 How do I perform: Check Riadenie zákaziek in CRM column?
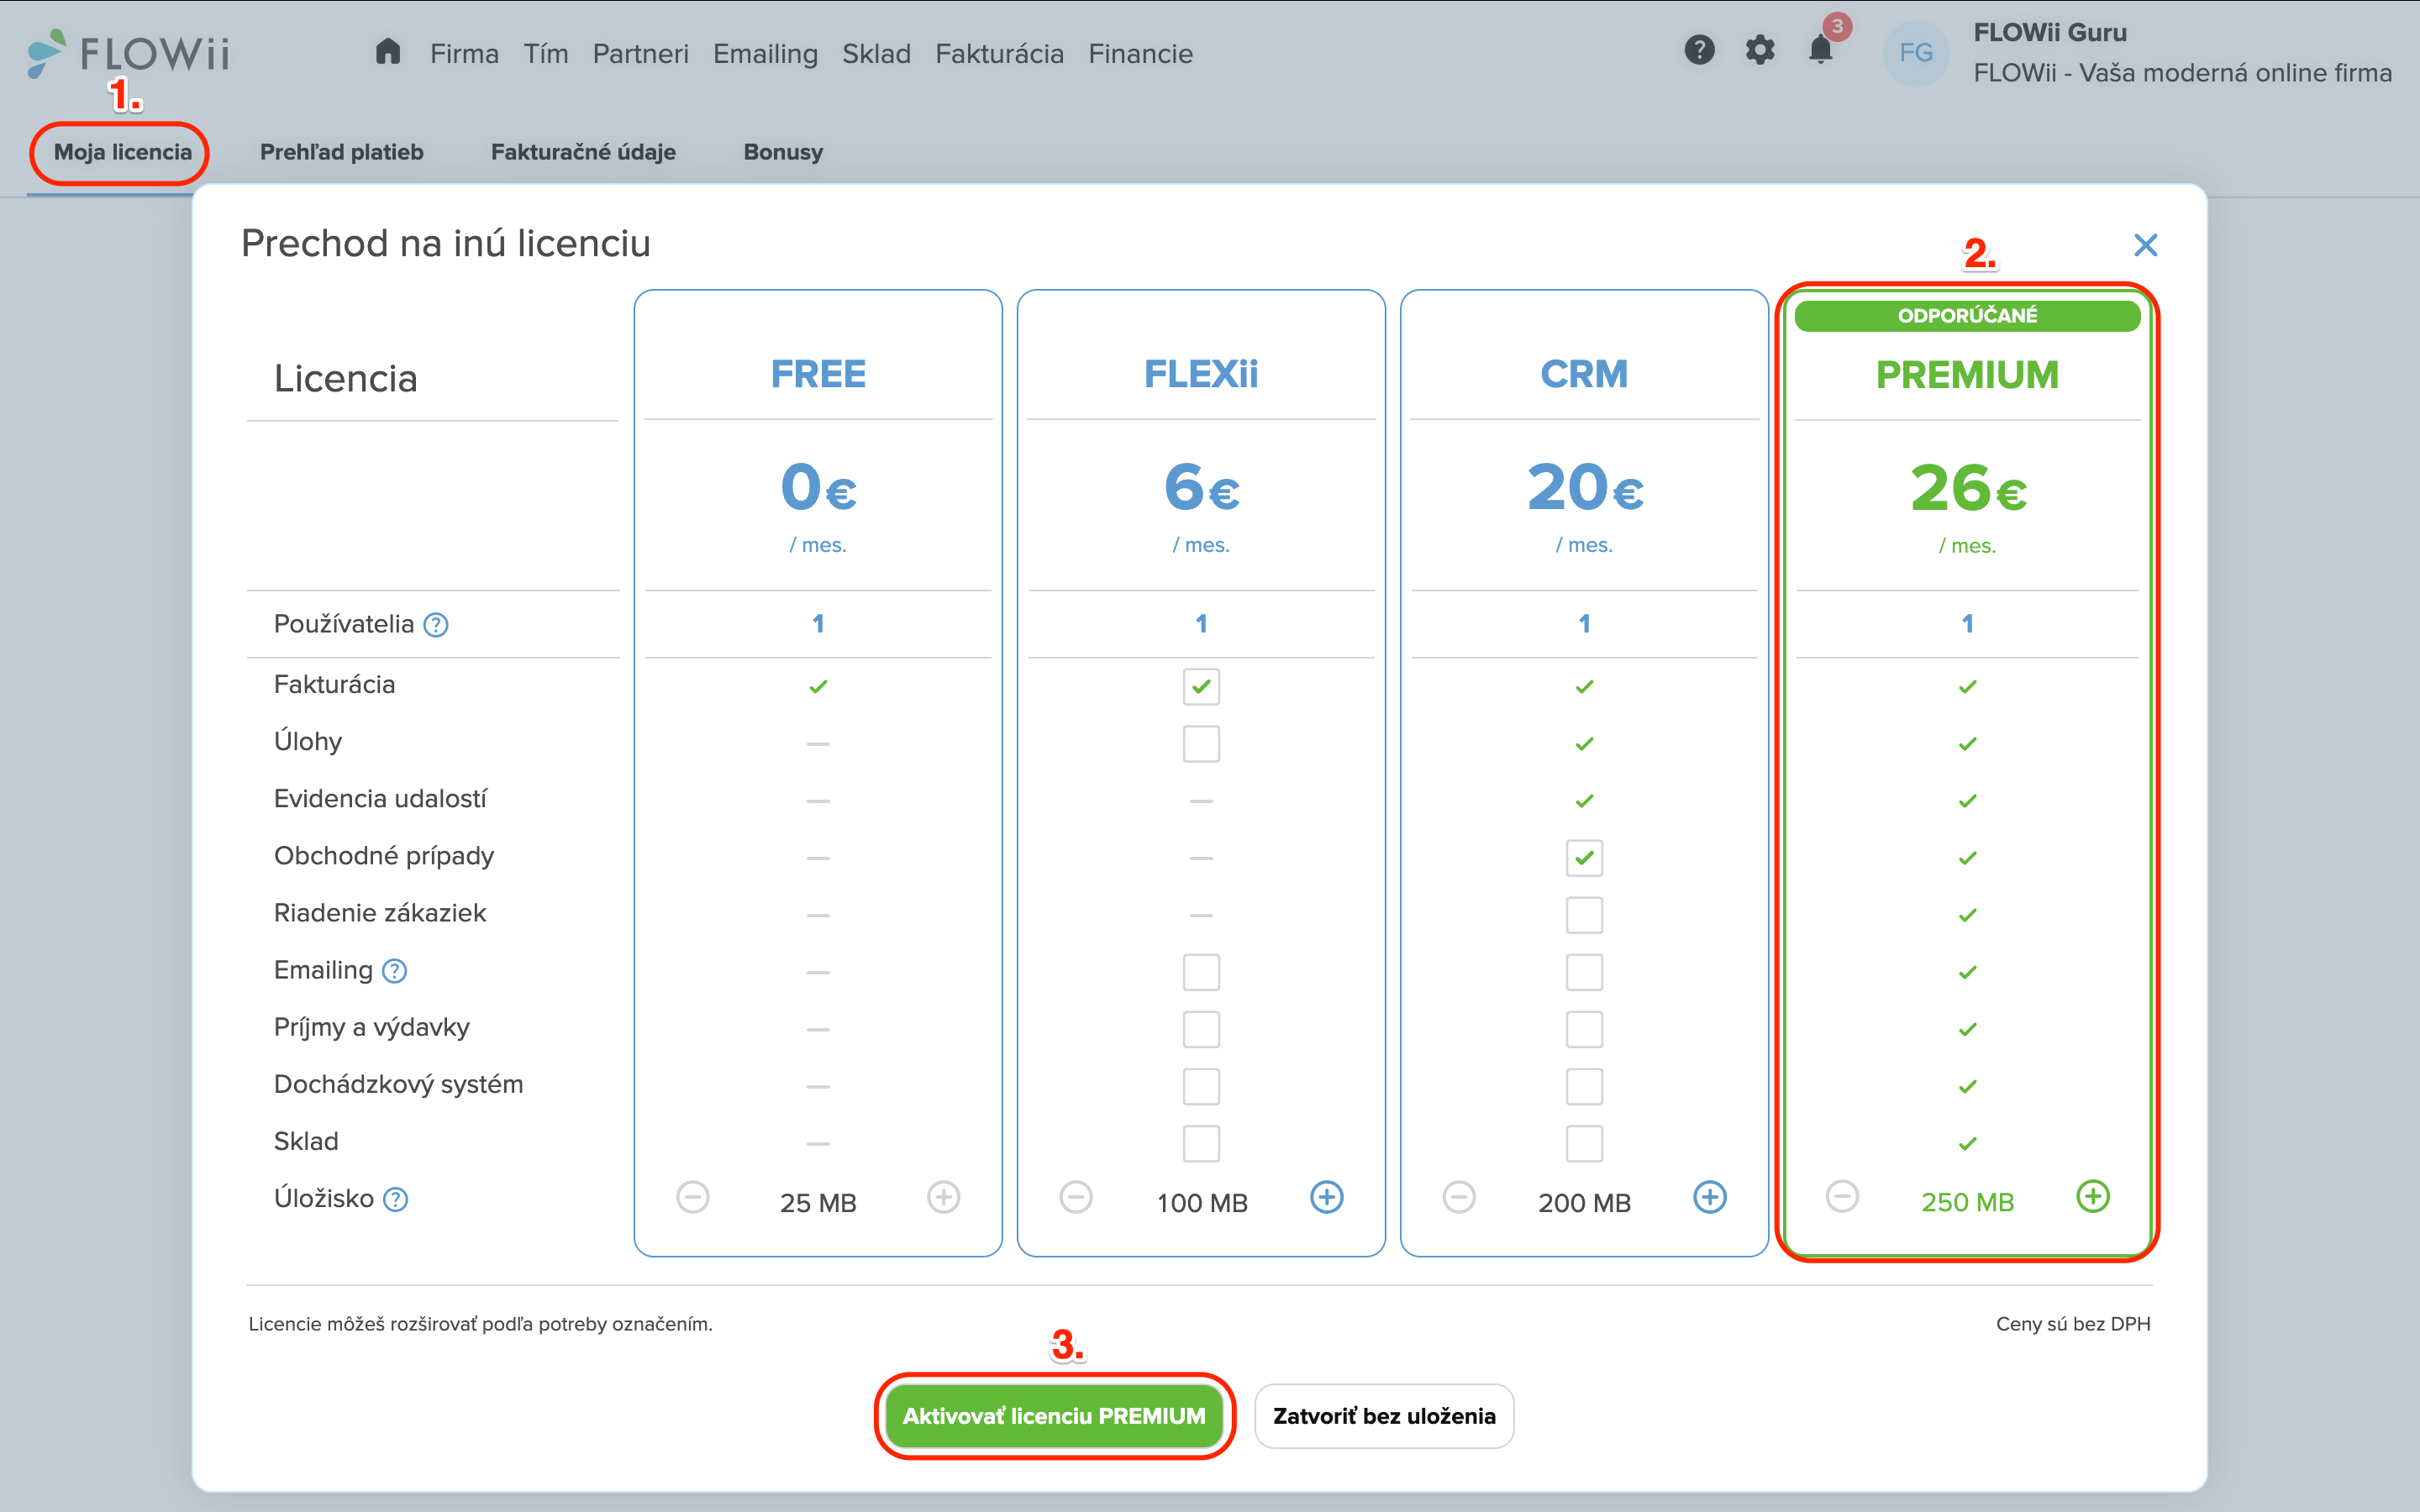click(x=1584, y=914)
